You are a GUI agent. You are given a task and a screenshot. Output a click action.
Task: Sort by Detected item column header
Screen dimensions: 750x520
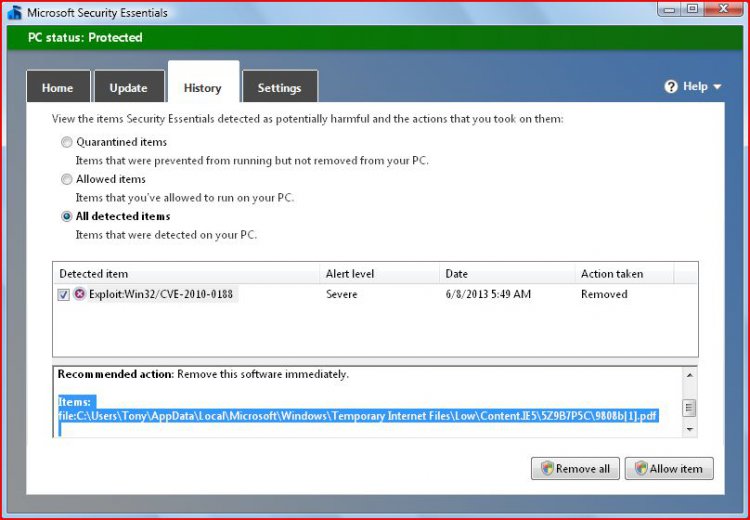coord(186,274)
